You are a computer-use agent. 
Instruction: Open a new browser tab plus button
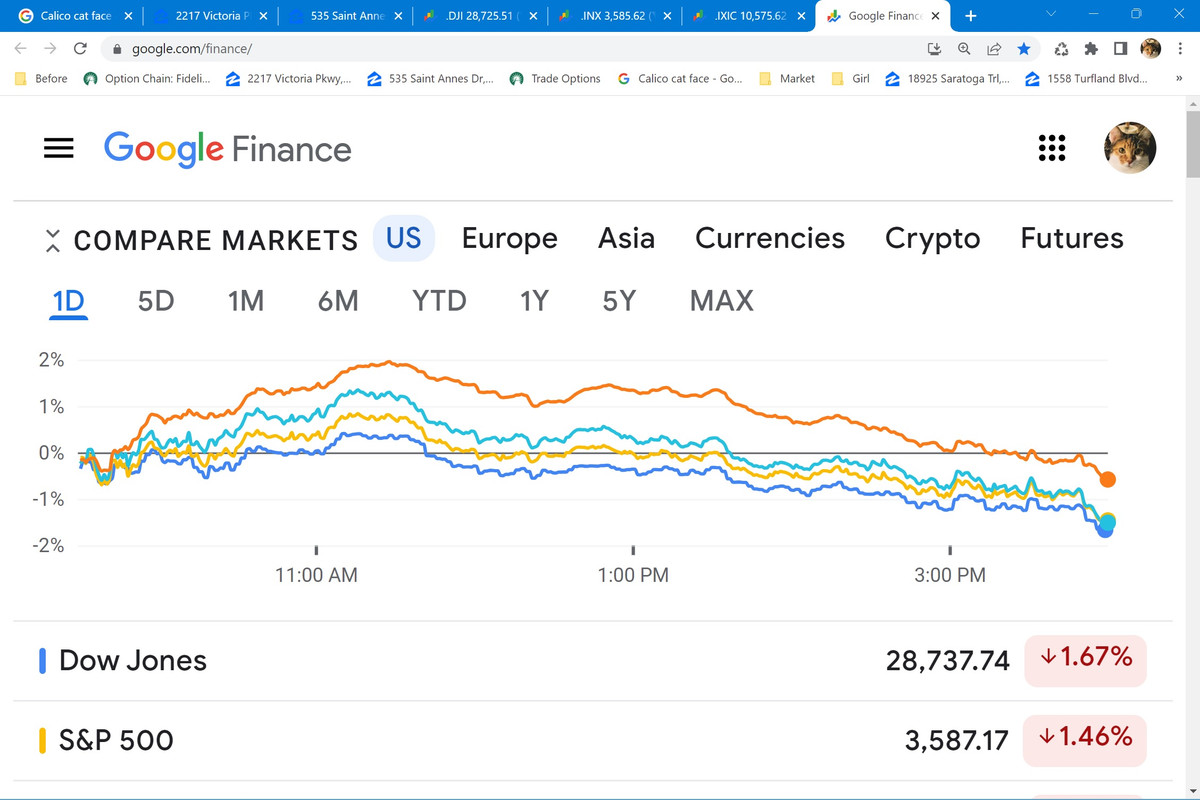pos(970,16)
